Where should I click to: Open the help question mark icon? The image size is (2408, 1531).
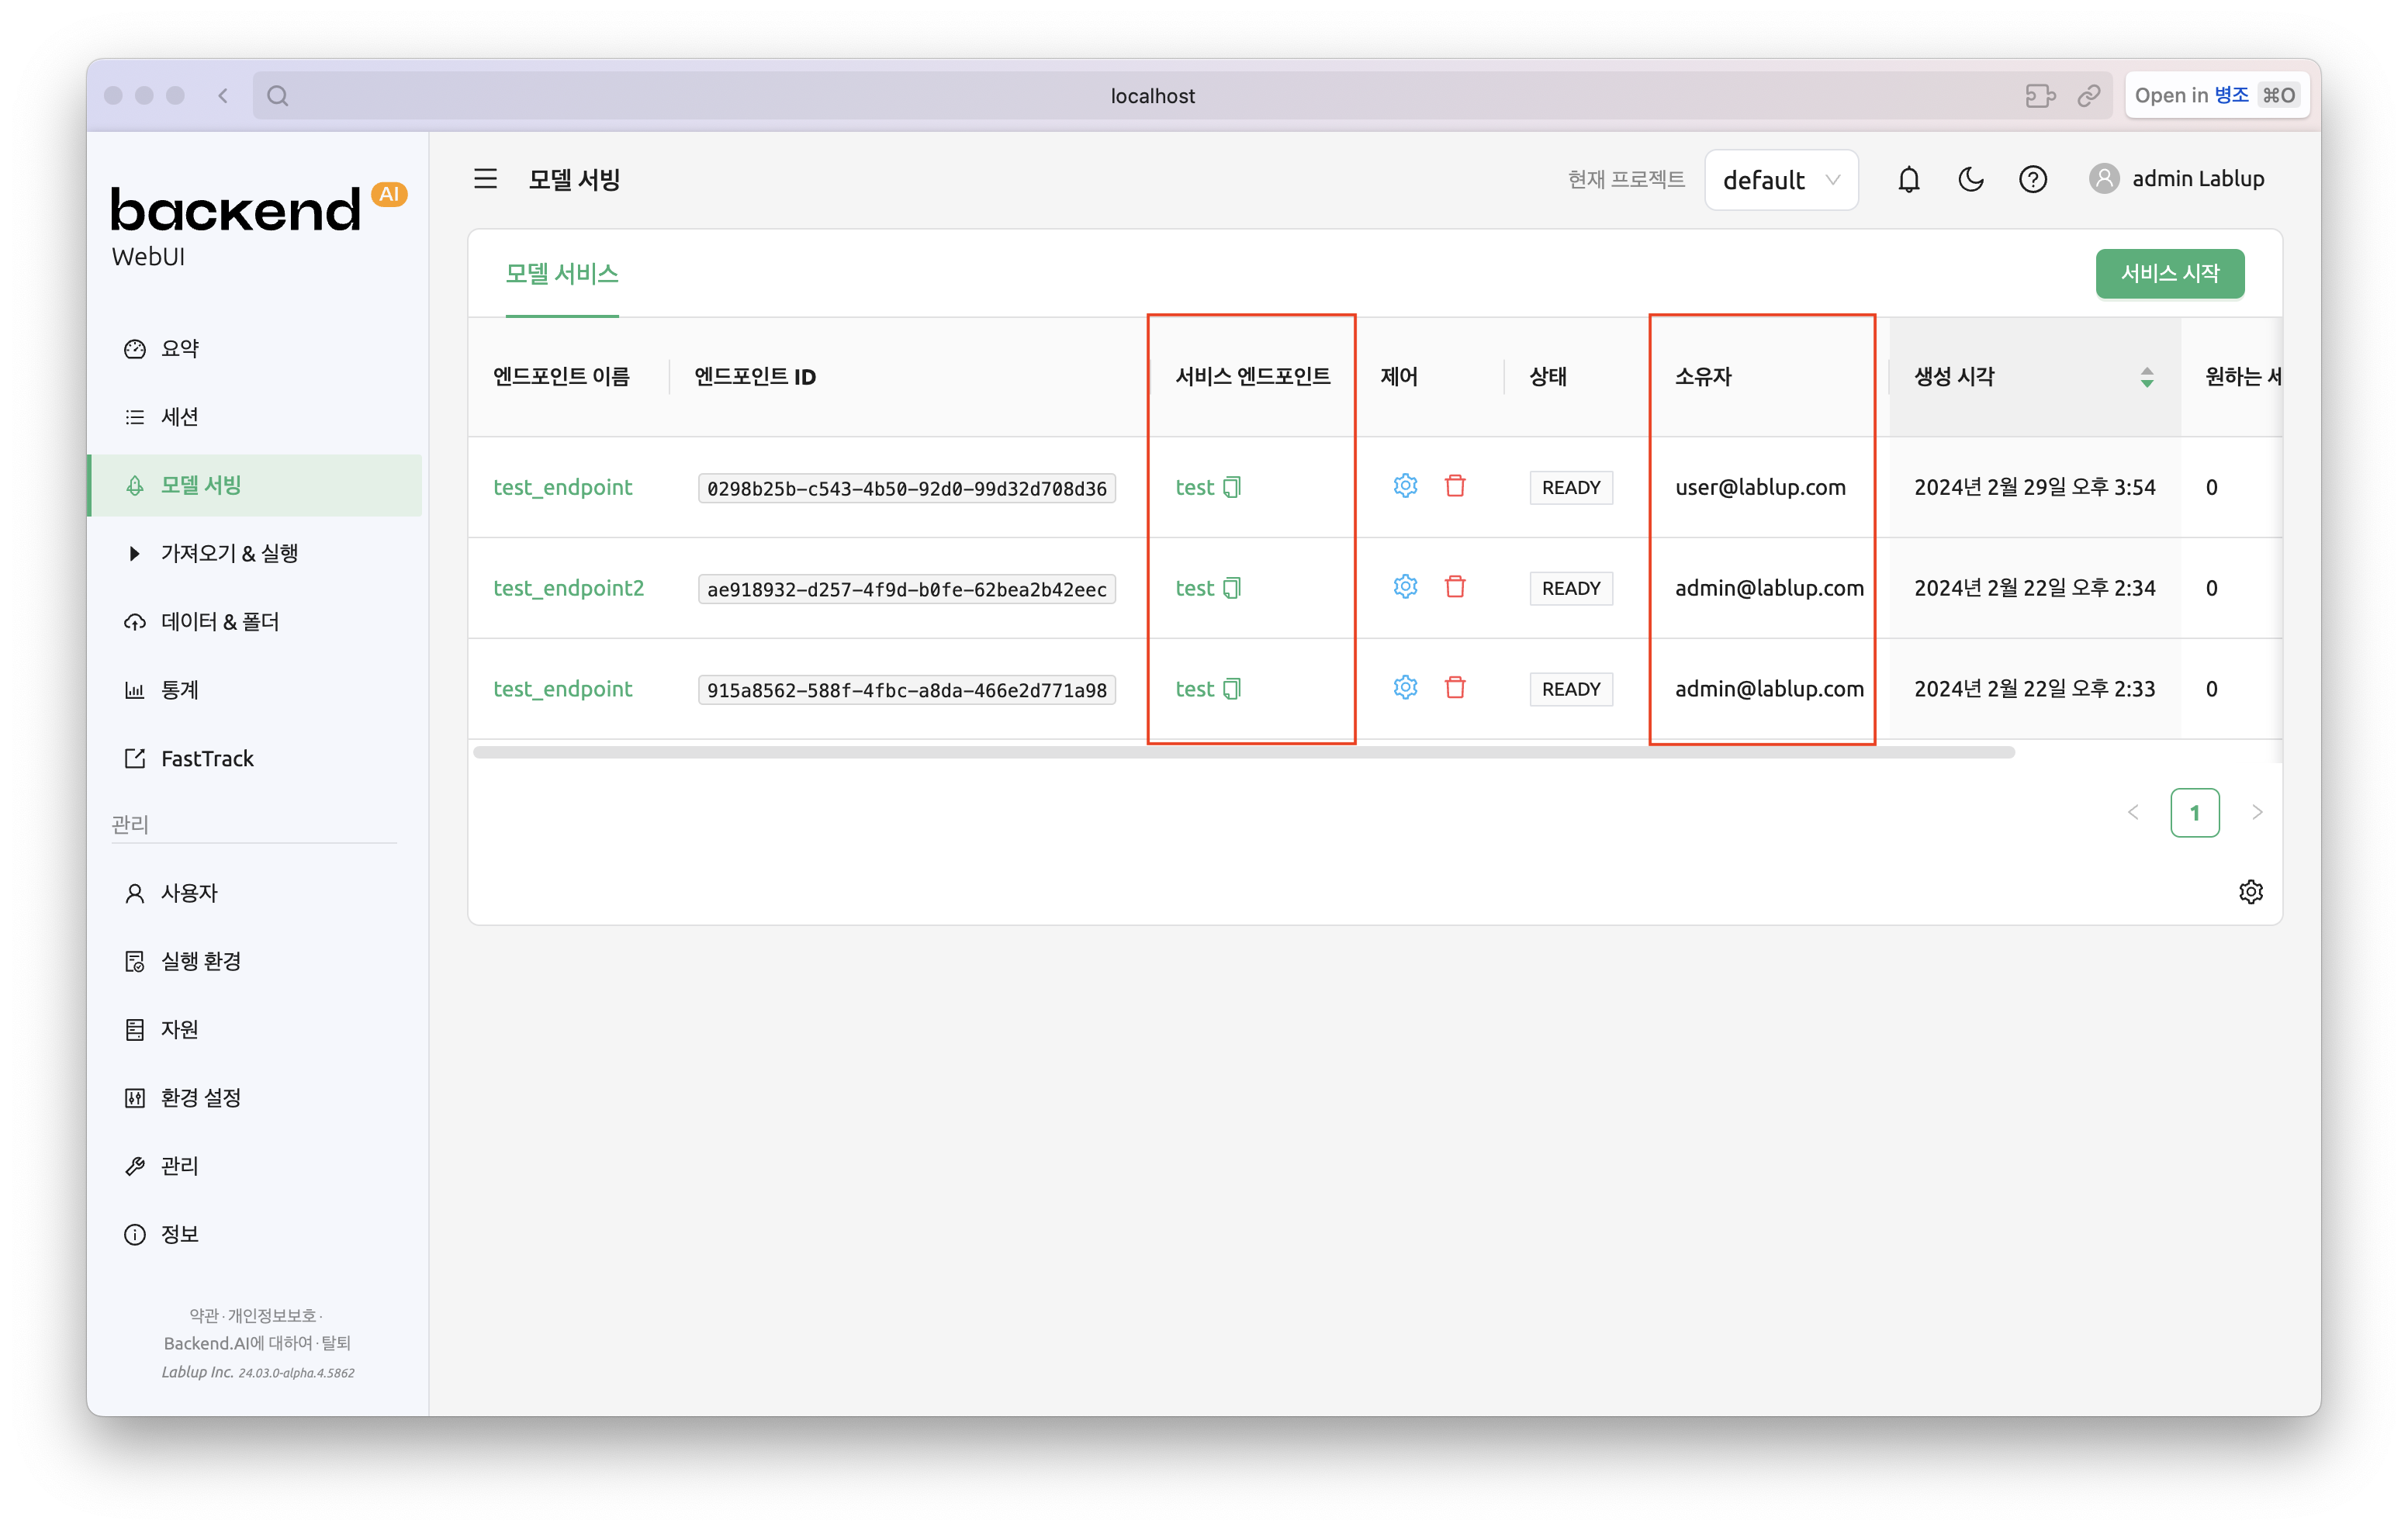pos(2032,179)
